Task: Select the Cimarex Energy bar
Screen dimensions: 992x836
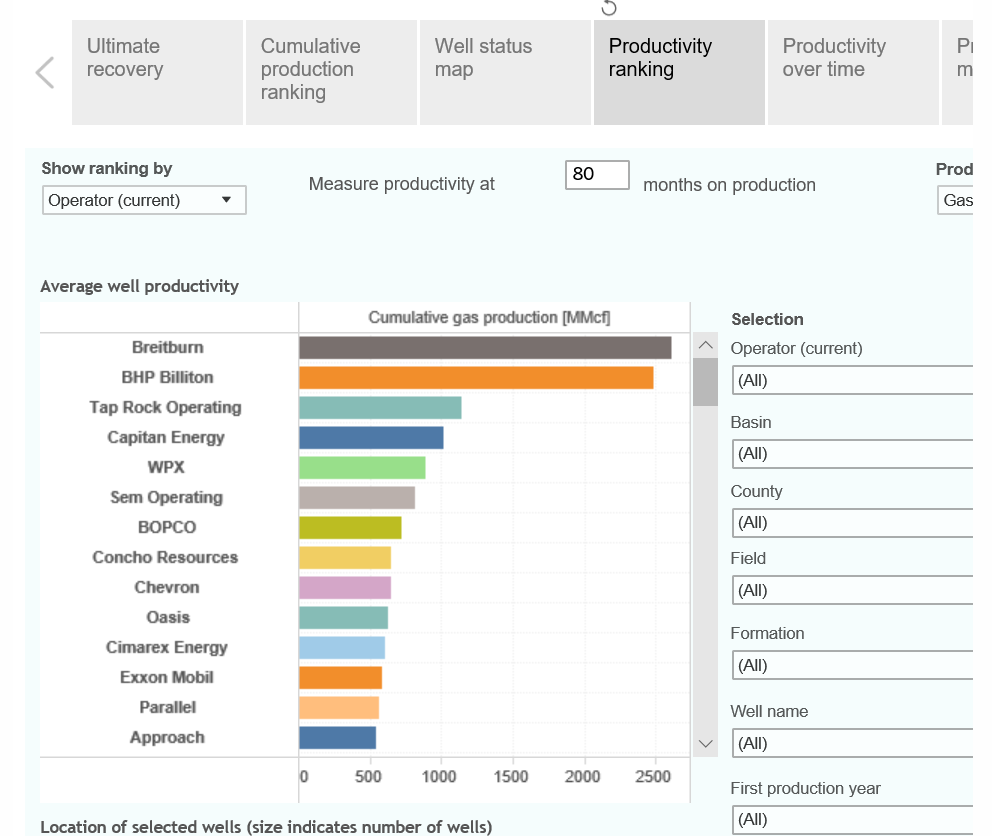Action: [342, 647]
